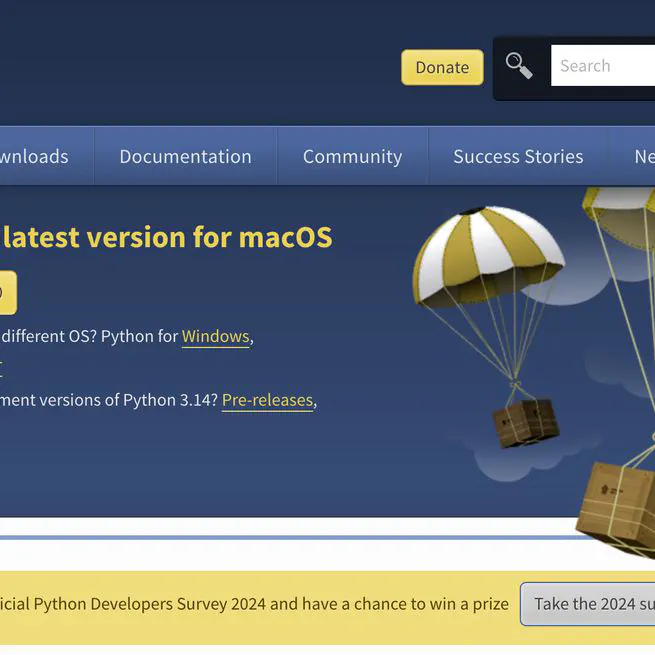Click the magnifying glass search icon
This screenshot has height=655, width=655.
519,66
